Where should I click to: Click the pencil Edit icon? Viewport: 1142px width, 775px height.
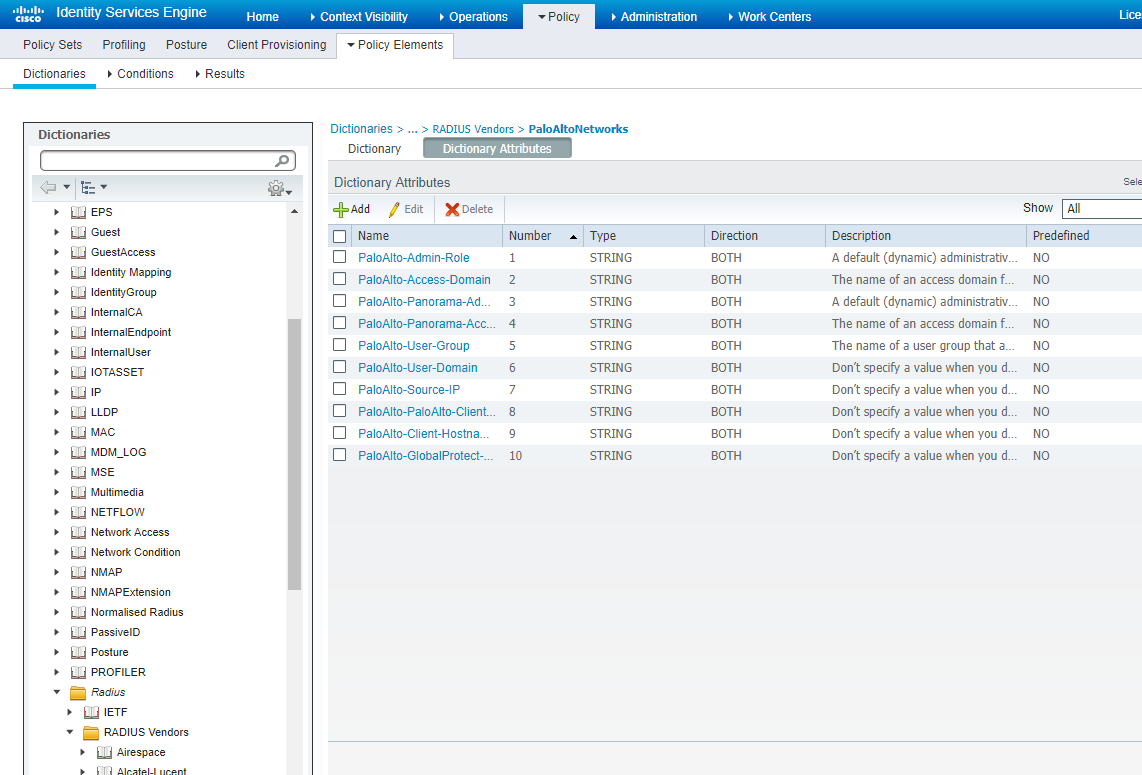tap(394, 210)
